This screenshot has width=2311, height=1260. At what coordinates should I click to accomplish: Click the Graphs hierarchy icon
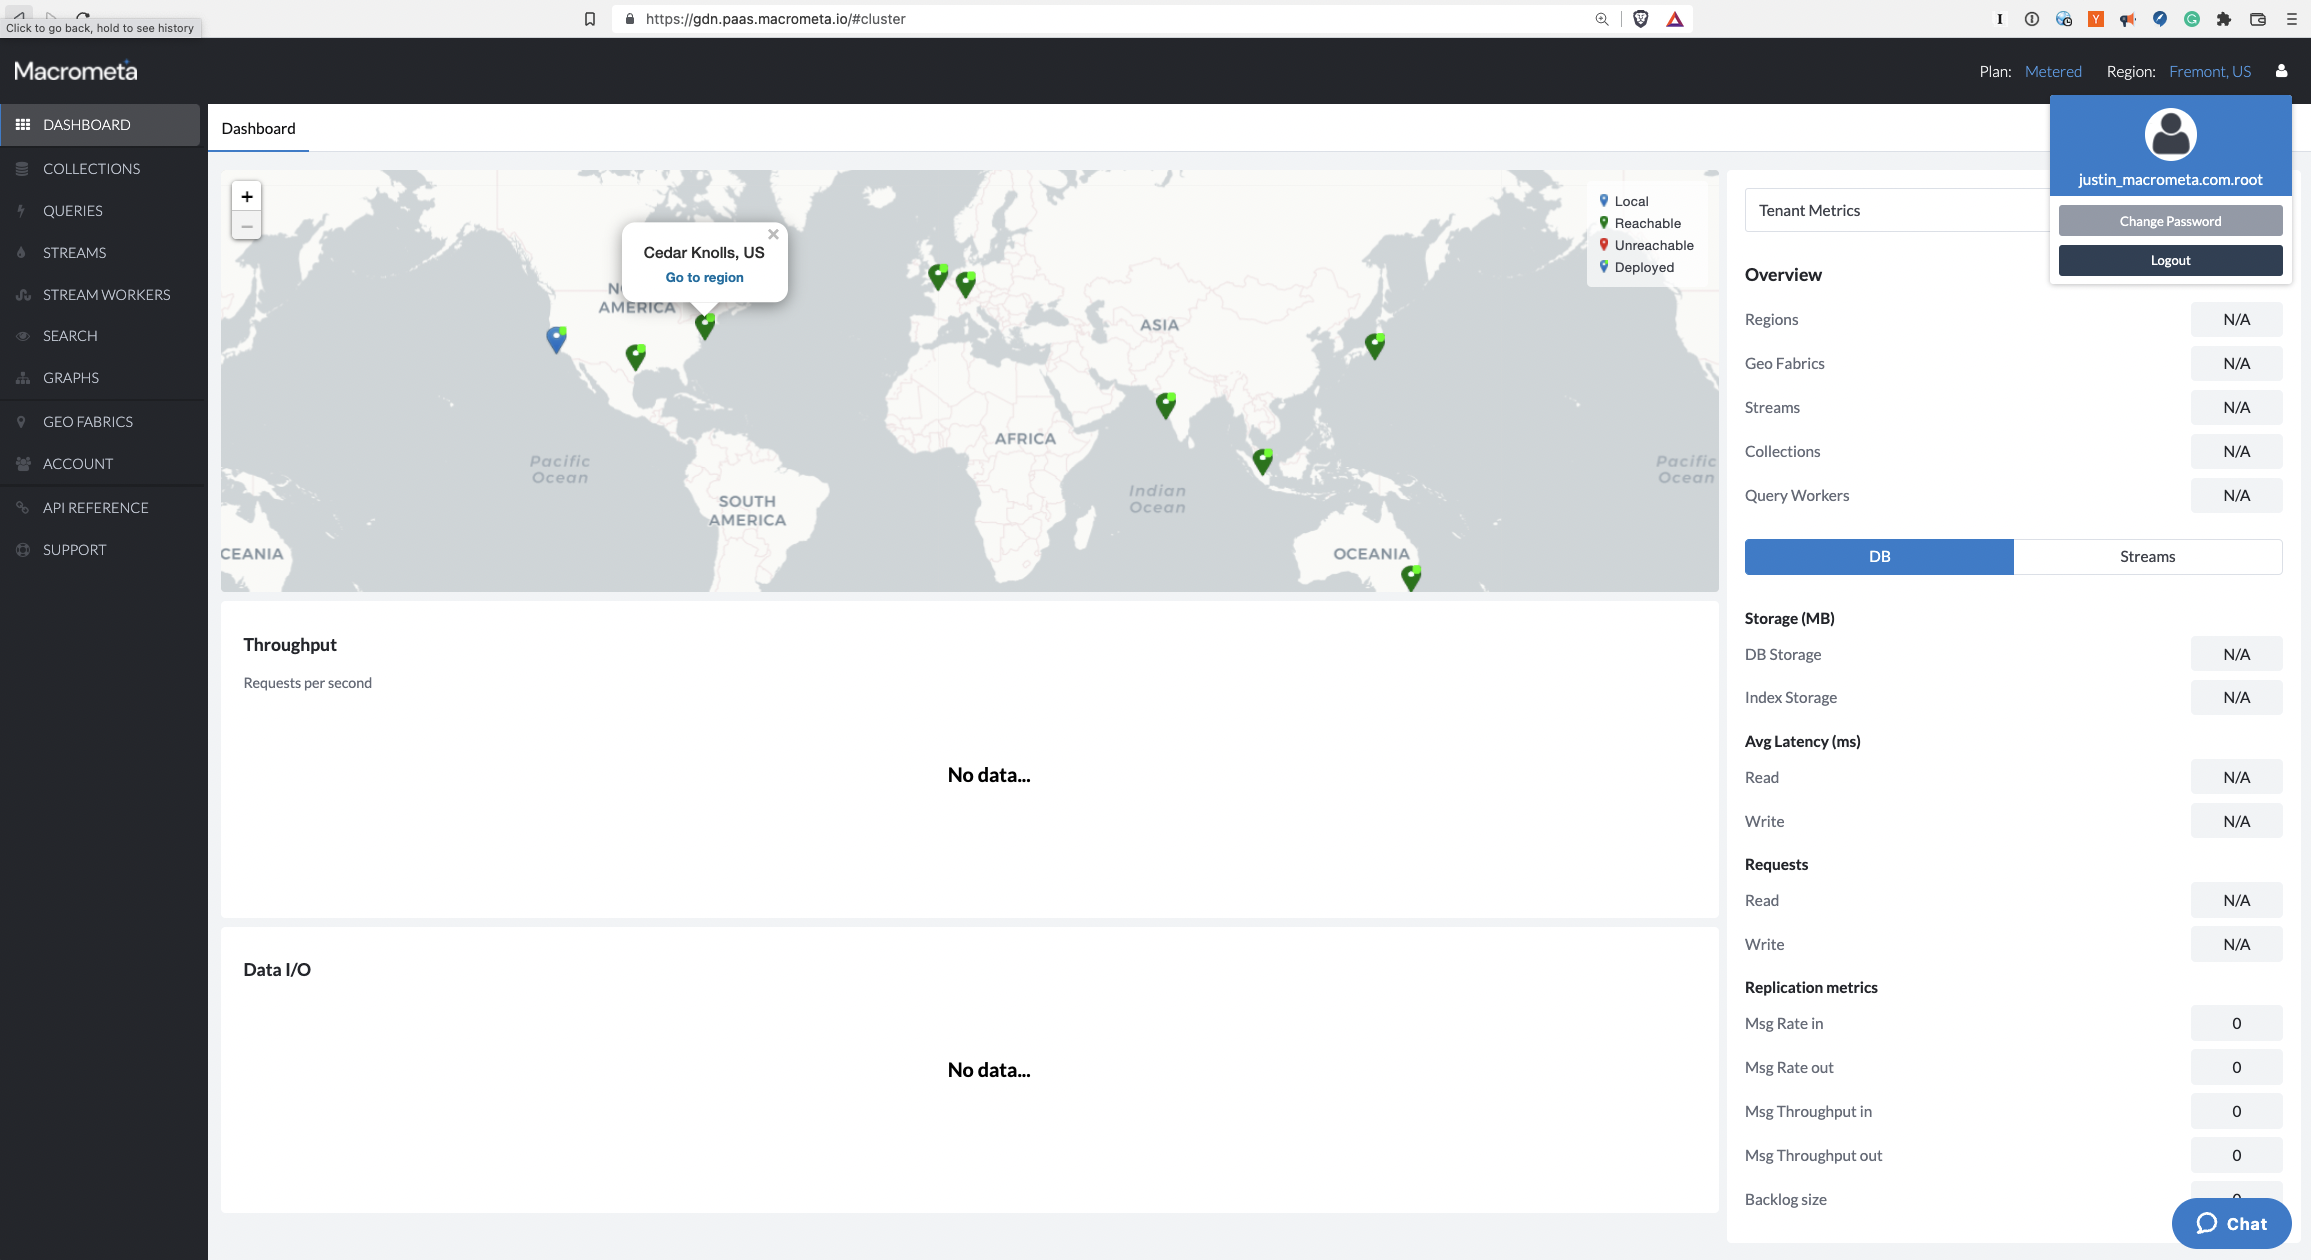22,378
